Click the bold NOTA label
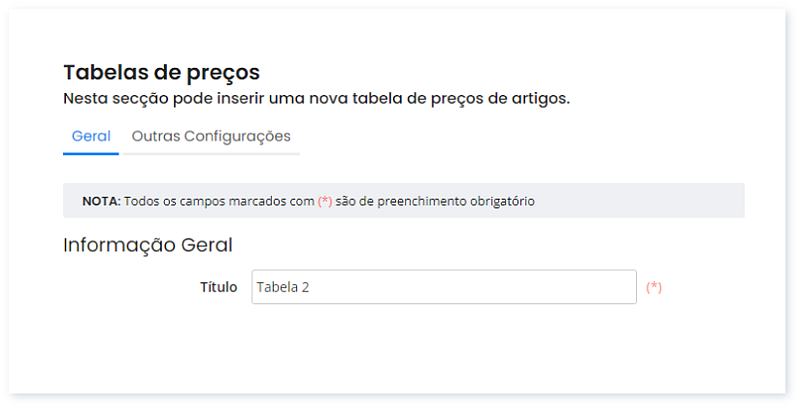Image resolution: width=800 pixels, height=408 pixels. coord(101,201)
